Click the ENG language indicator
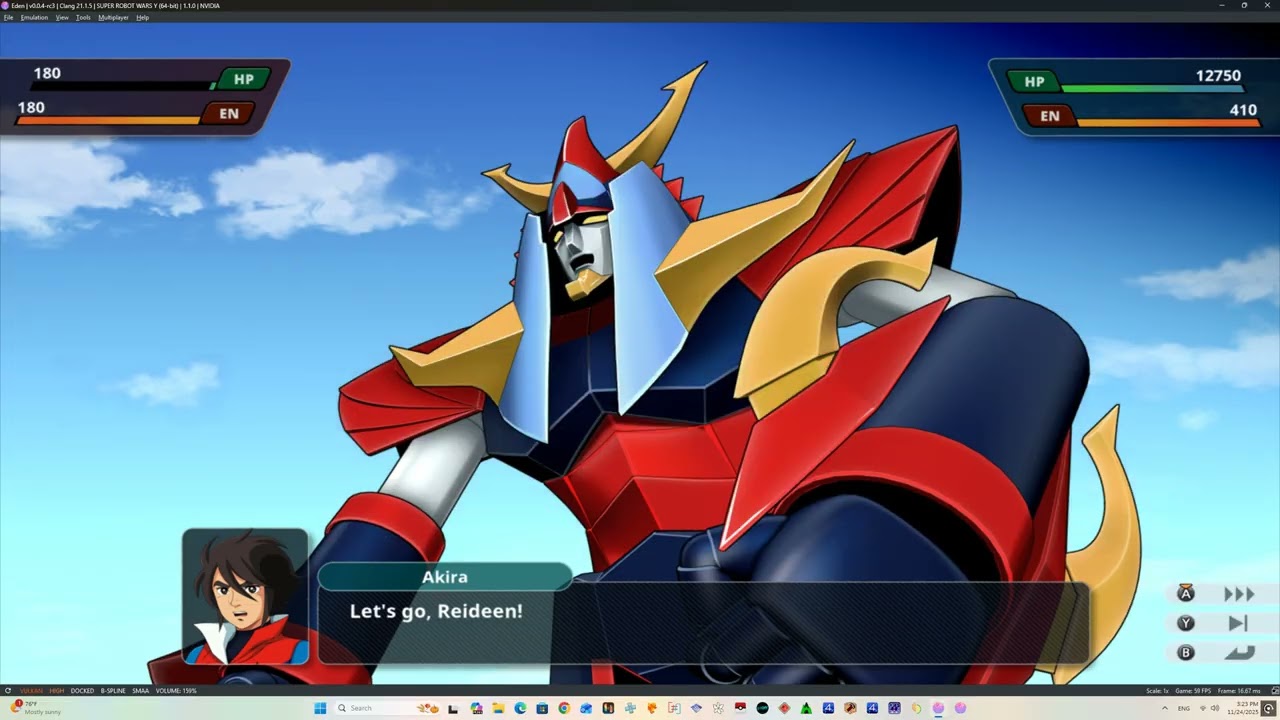Screen dimensions: 1280x720 [x=1184, y=708]
